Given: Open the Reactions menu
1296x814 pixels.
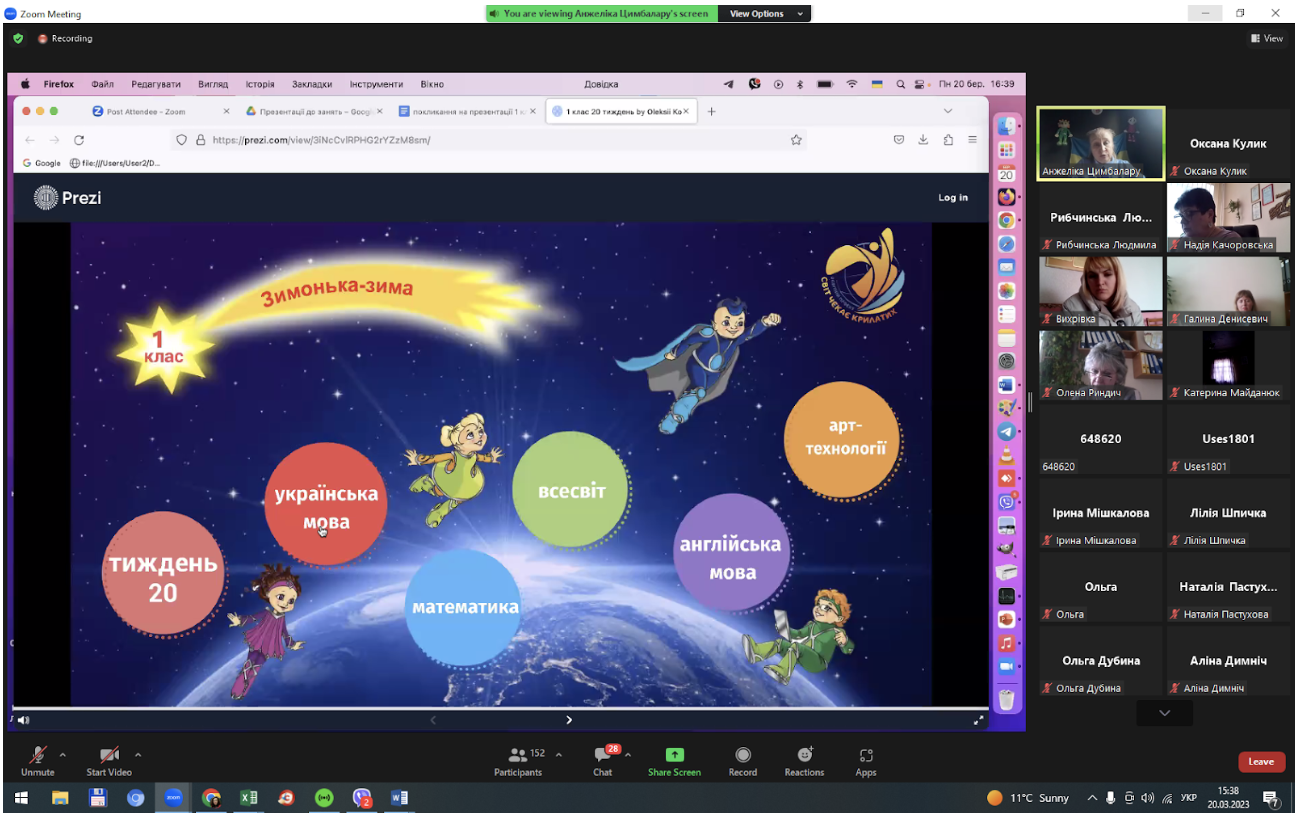Looking at the screenshot, I should [x=804, y=761].
